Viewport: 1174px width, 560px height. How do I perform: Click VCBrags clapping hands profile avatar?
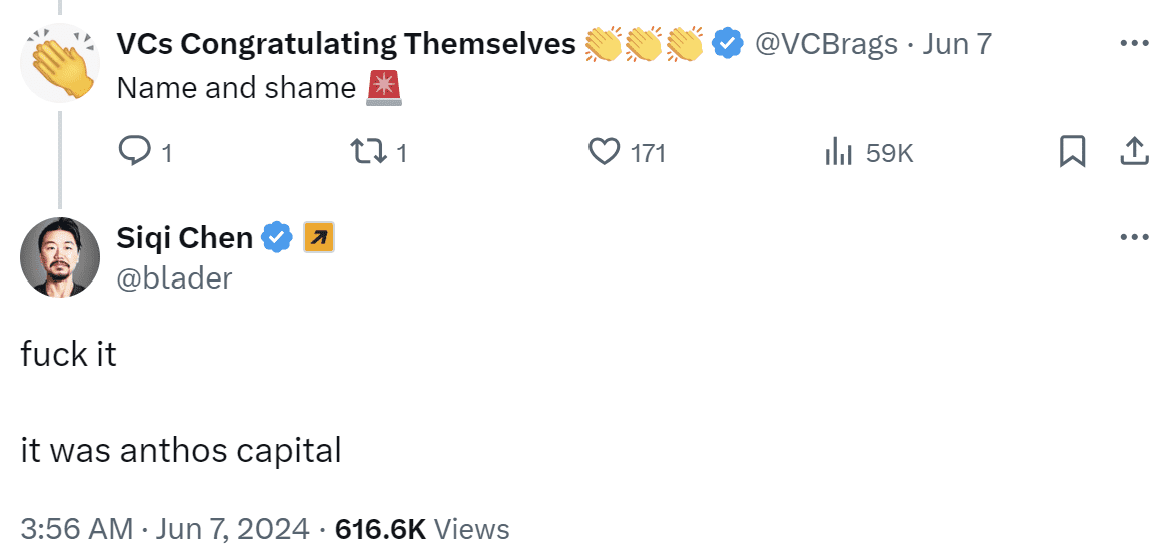click(x=60, y=62)
